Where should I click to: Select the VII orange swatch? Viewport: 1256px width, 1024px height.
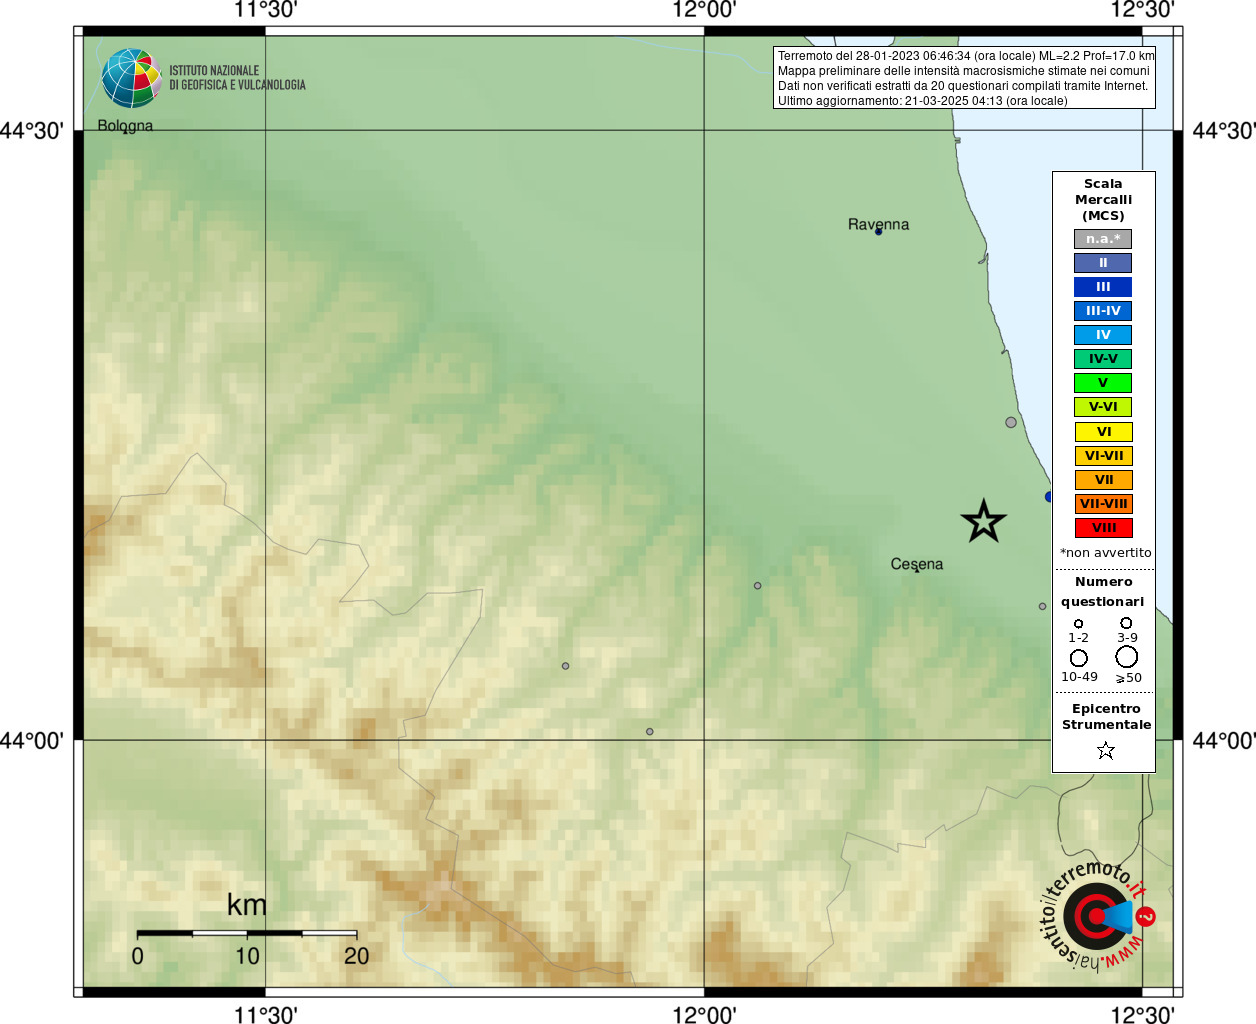click(1103, 480)
